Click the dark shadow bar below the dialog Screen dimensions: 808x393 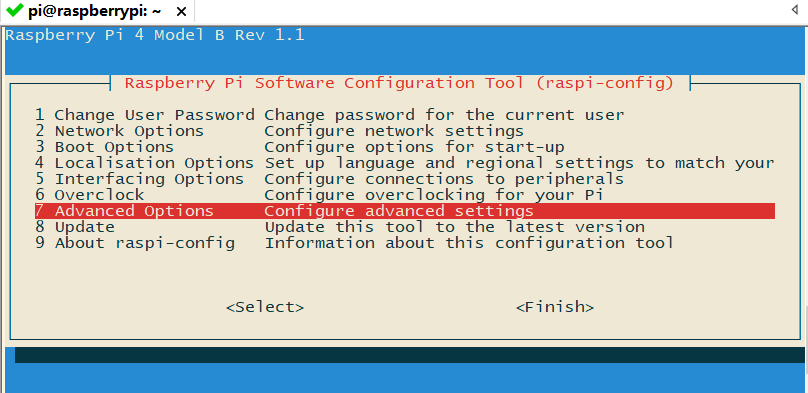tap(410, 355)
